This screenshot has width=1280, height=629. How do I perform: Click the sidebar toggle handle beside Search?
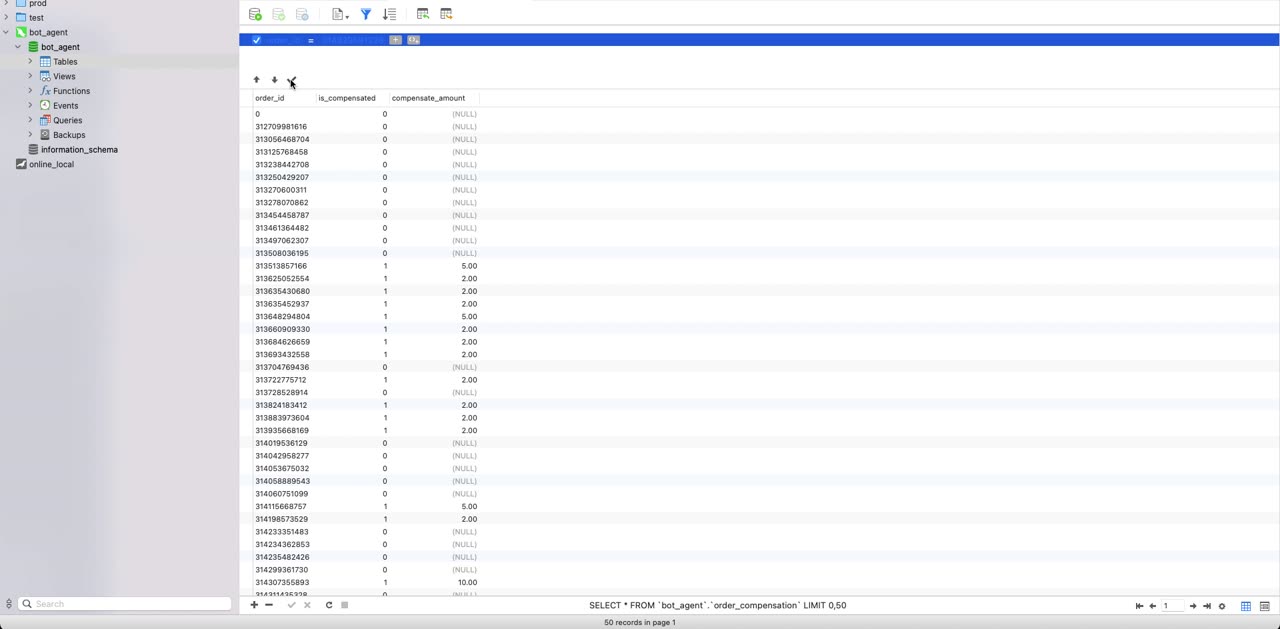pos(9,604)
